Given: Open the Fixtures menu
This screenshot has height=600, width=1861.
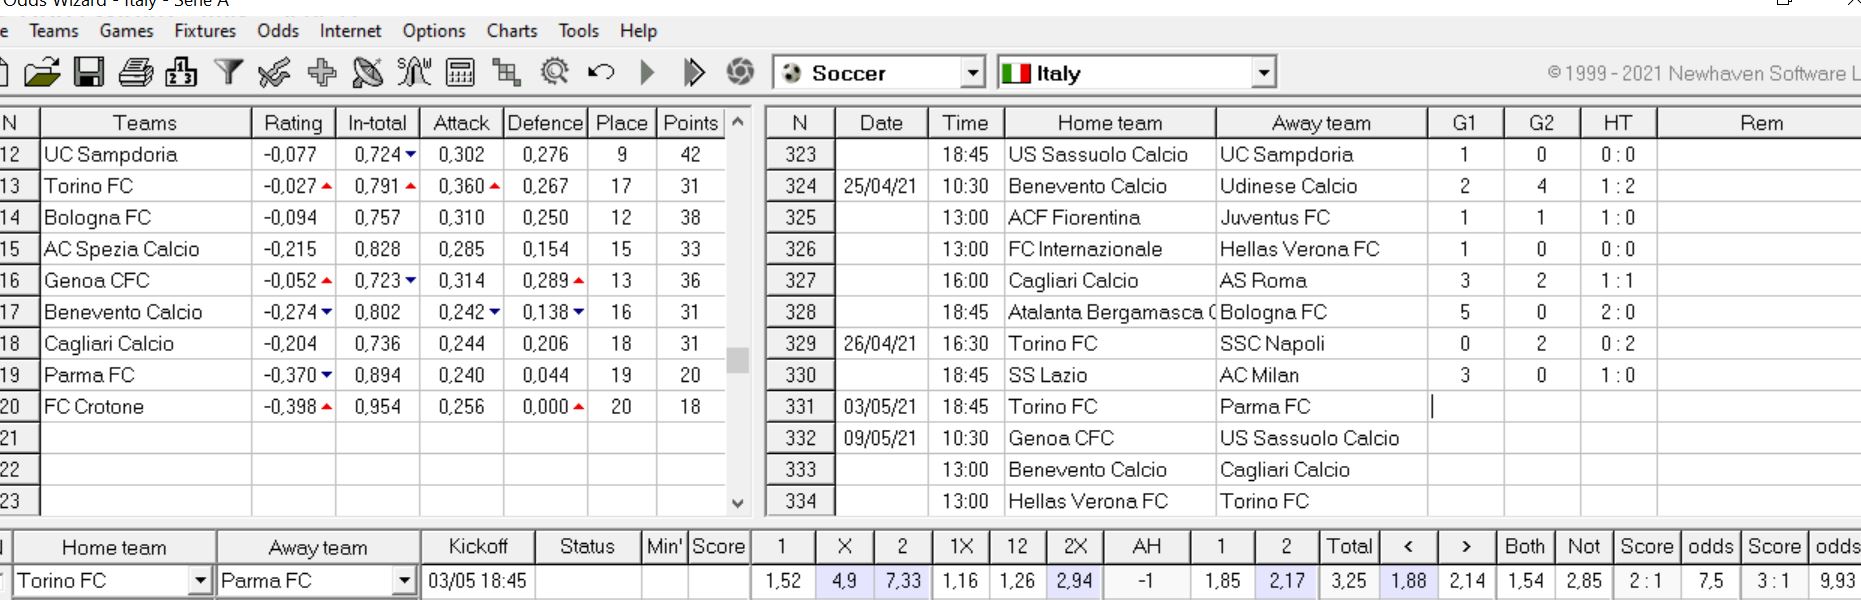Looking at the screenshot, I should point(205,31).
